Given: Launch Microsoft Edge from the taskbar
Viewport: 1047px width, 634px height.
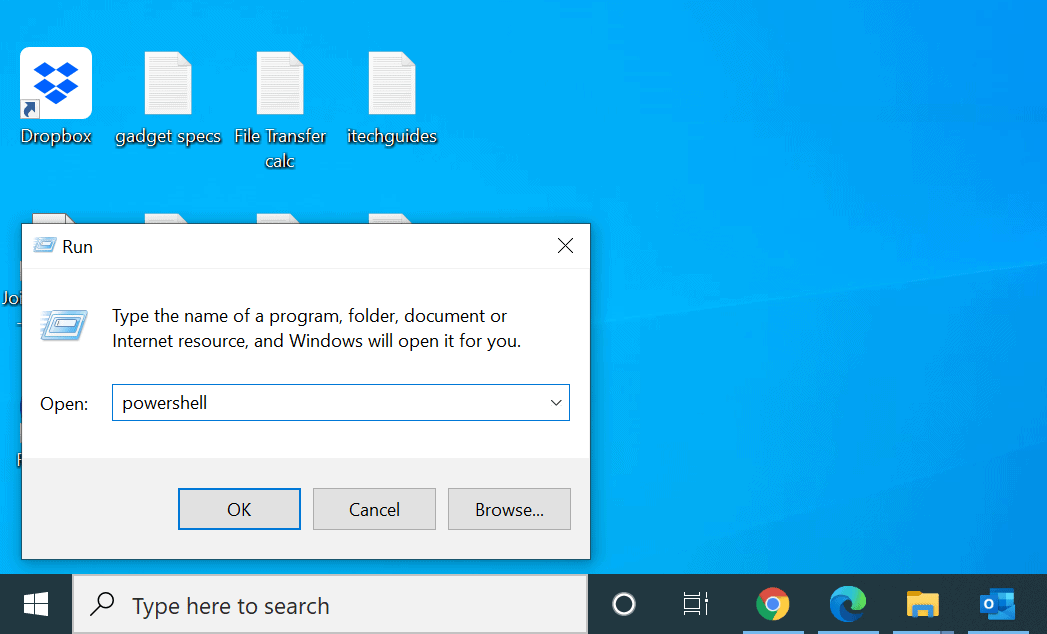Looking at the screenshot, I should coord(848,604).
